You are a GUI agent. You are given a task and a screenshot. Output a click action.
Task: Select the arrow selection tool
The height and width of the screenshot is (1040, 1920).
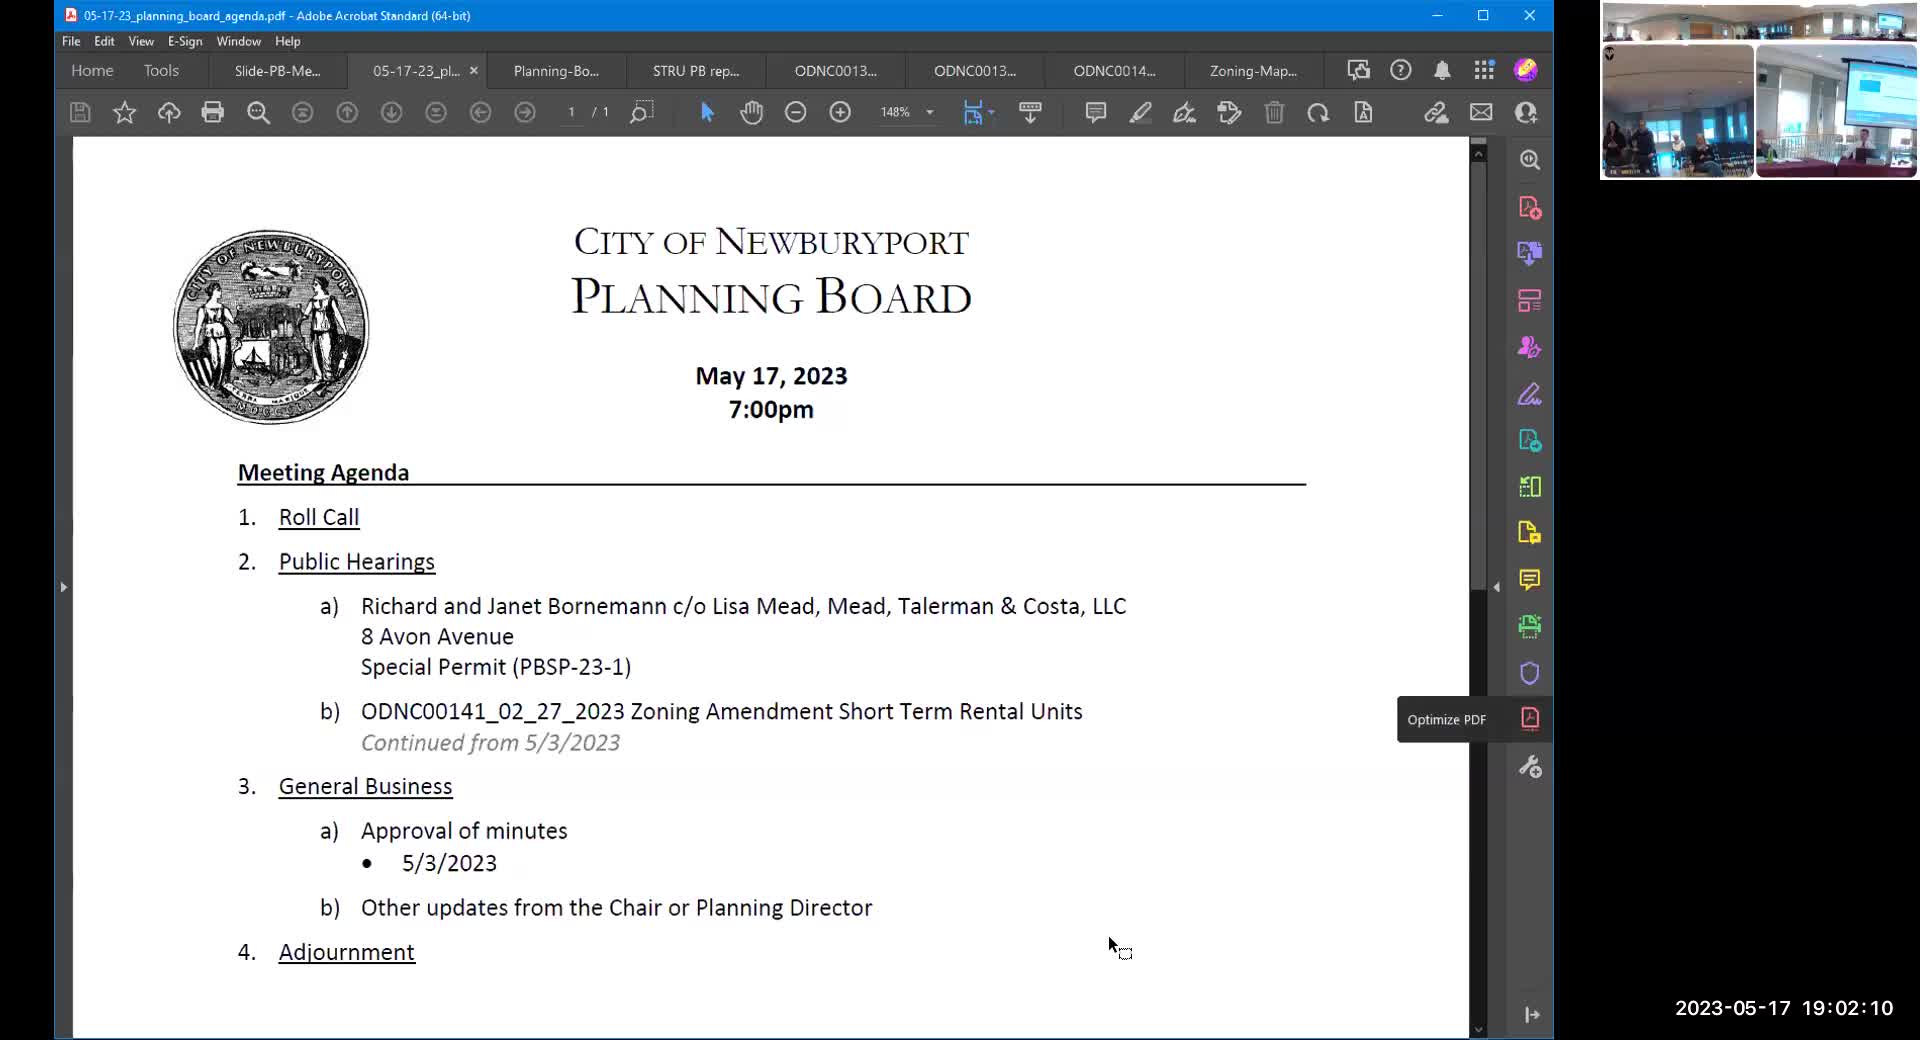pos(707,113)
